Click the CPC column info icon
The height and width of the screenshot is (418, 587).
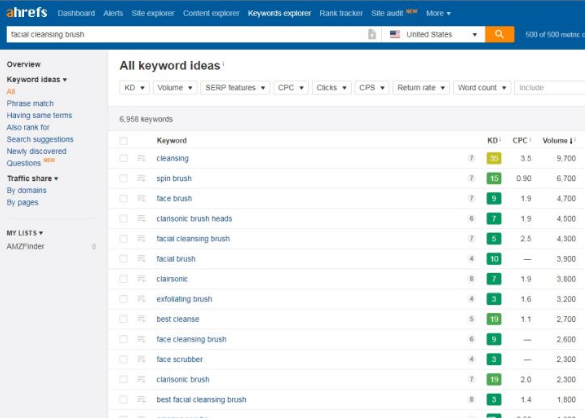pyautogui.click(x=530, y=140)
